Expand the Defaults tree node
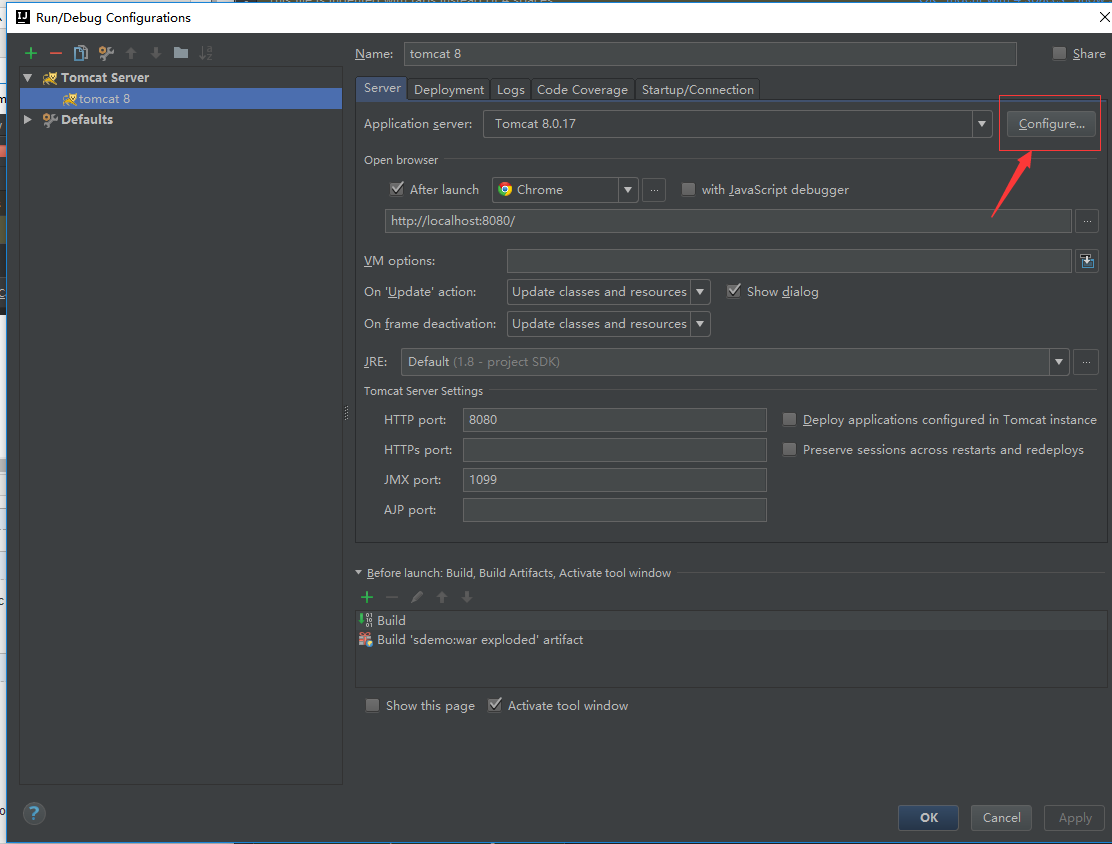The height and width of the screenshot is (844, 1112). click(28, 119)
